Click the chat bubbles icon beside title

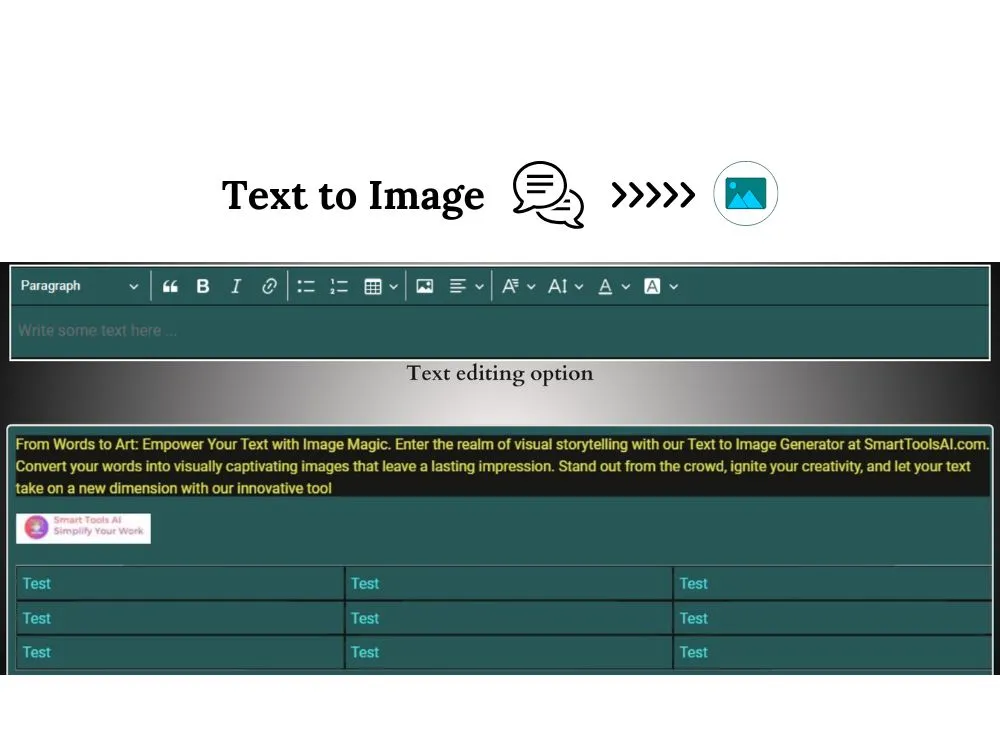coord(548,194)
